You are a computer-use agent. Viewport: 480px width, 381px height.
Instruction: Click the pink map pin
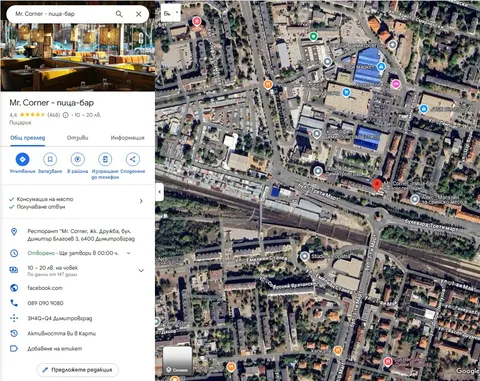click(396, 84)
